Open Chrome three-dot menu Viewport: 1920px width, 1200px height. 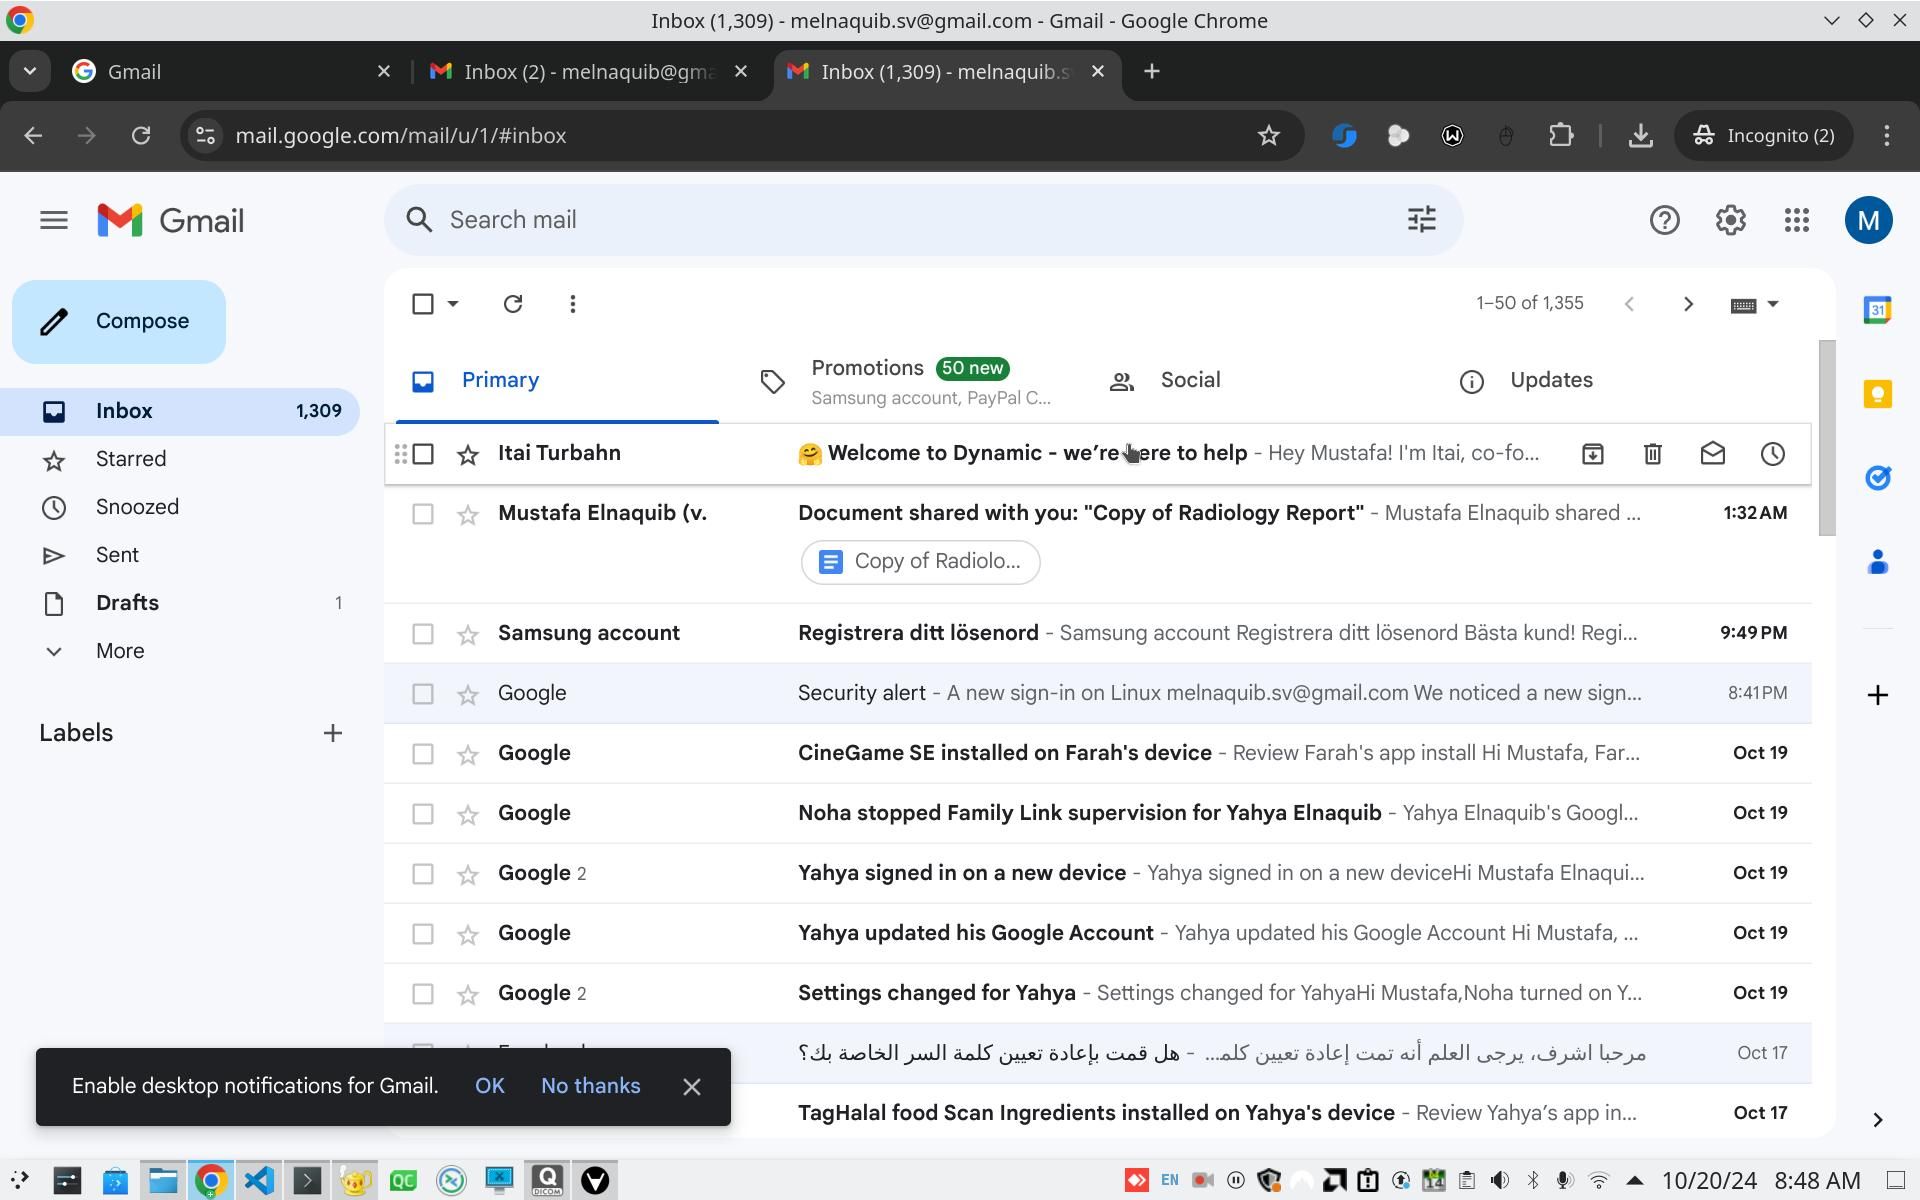point(1886,135)
